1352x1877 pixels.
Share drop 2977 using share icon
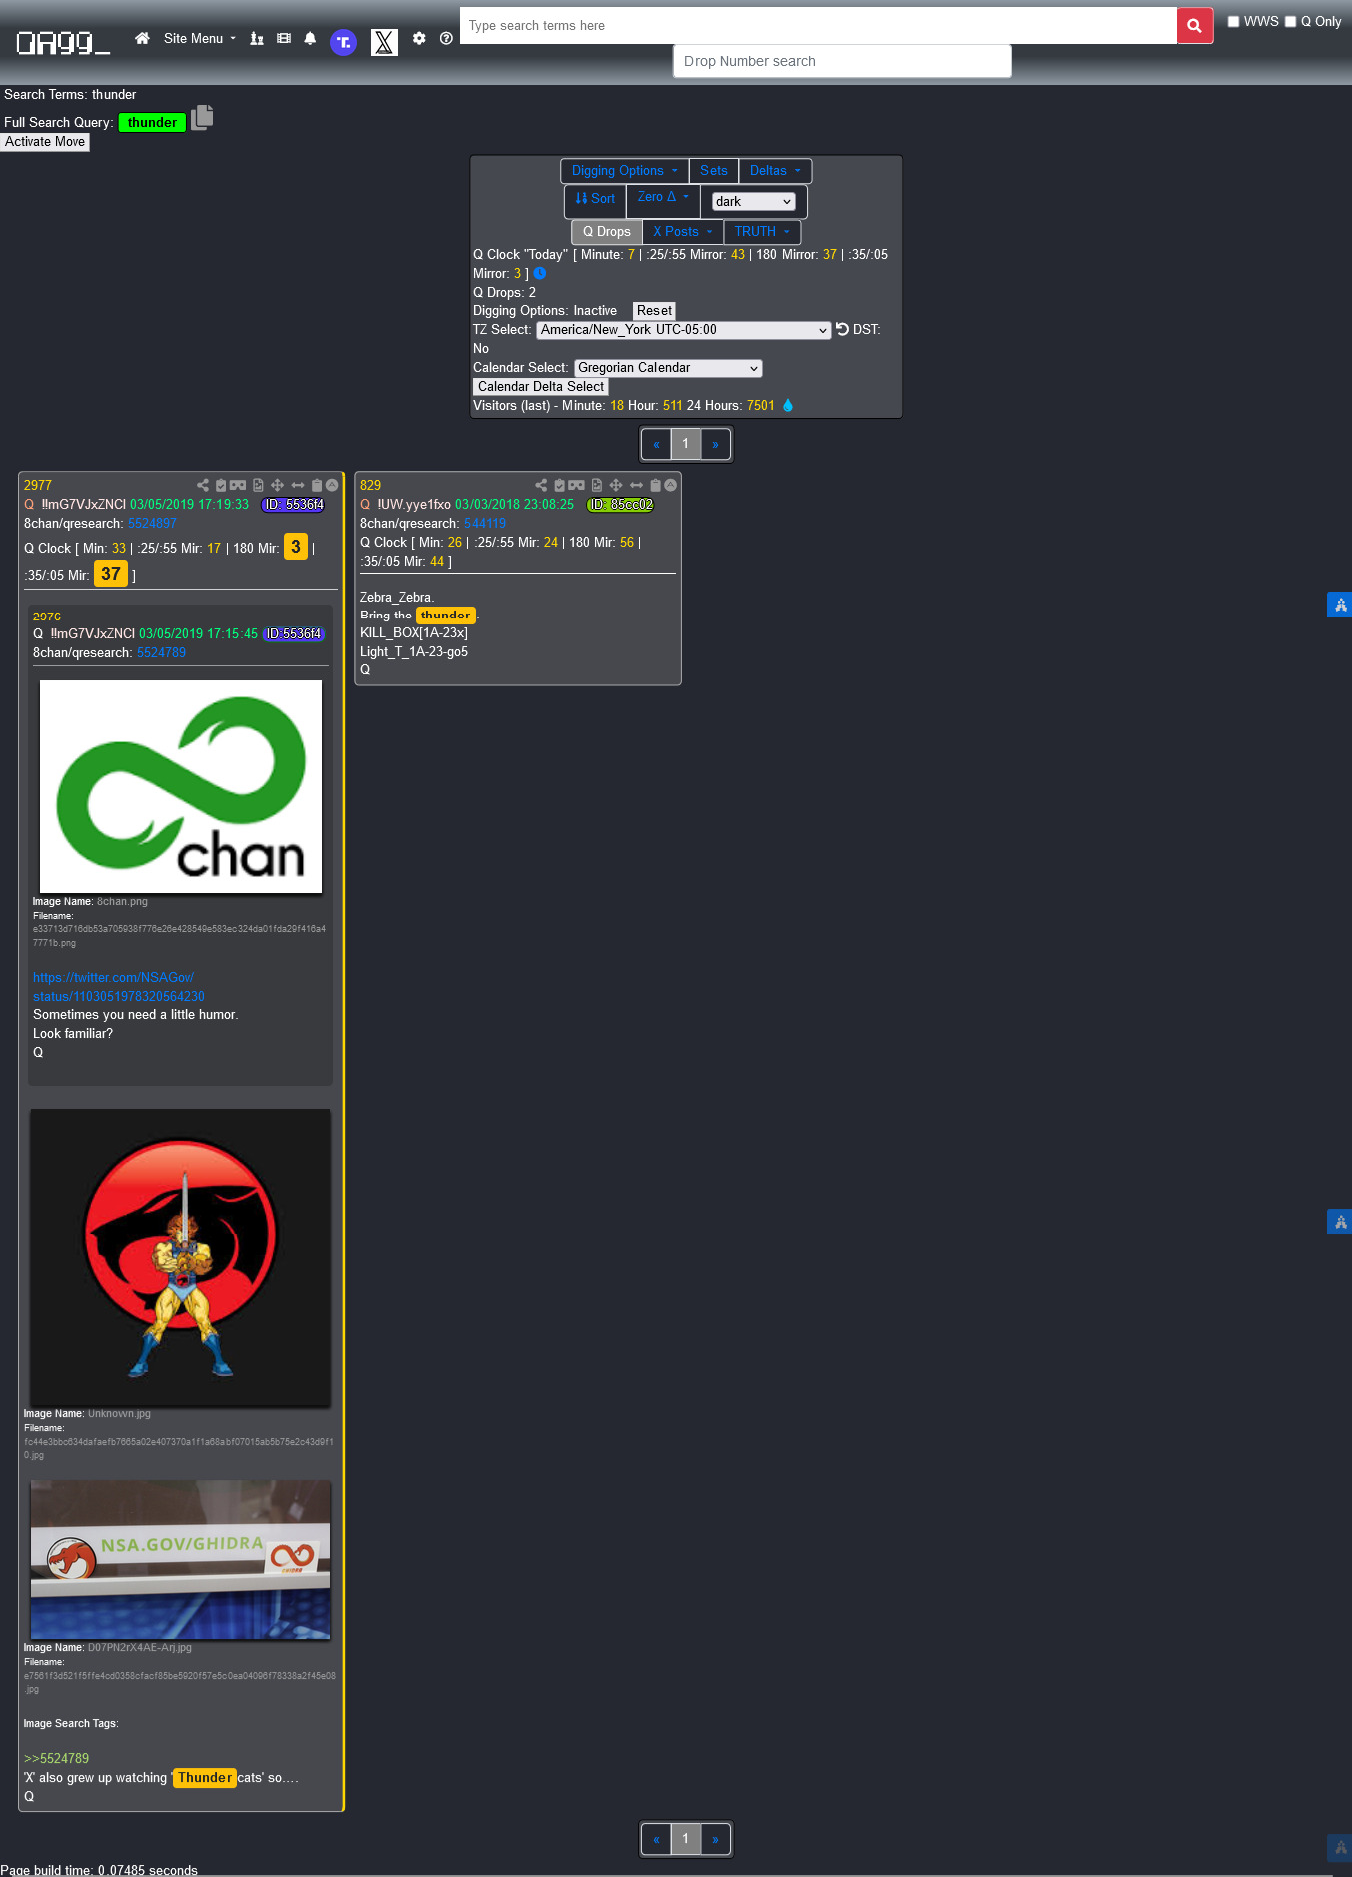coord(203,485)
